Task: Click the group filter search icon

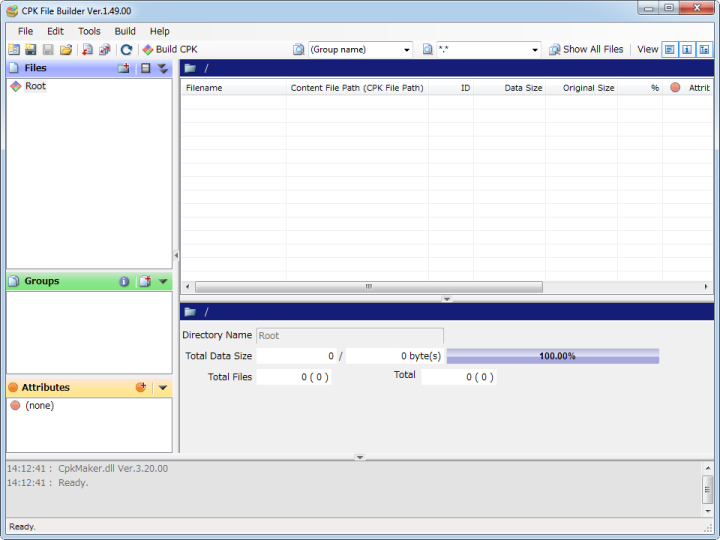Action: coord(298,50)
